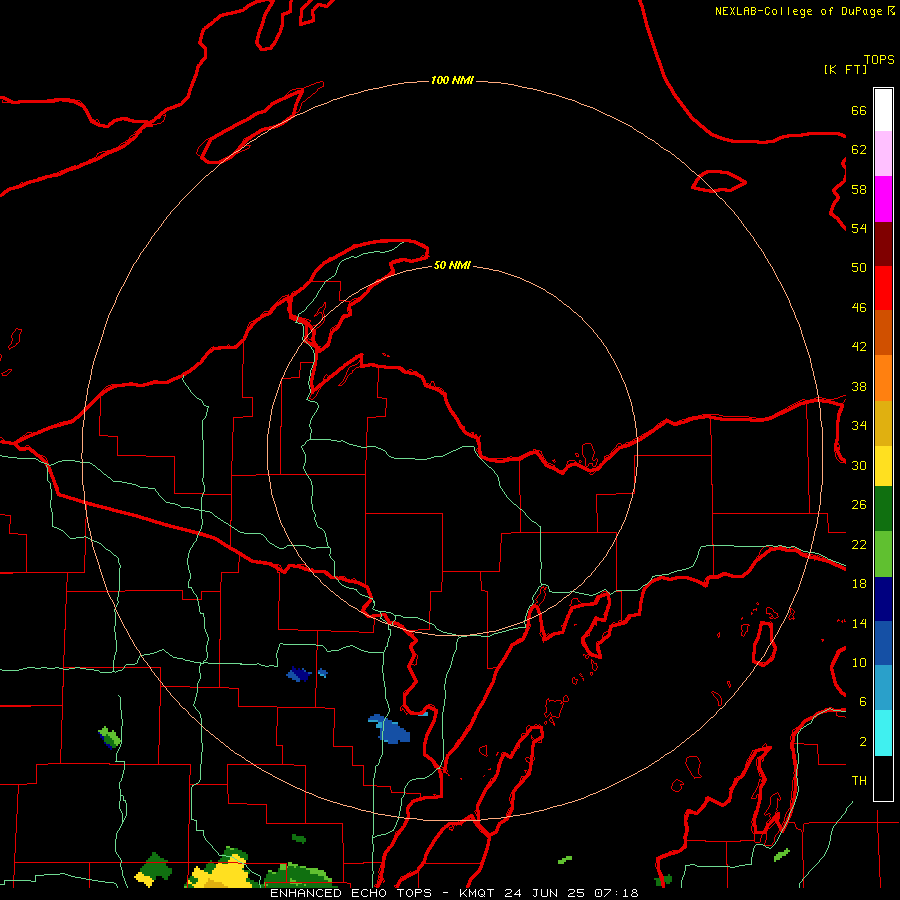
Task: Click the gold swatch between 38 and 34
Action: pos(883,423)
